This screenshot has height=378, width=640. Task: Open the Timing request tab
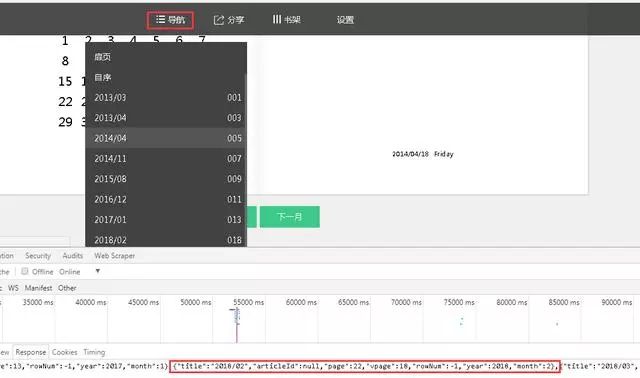pos(94,352)
